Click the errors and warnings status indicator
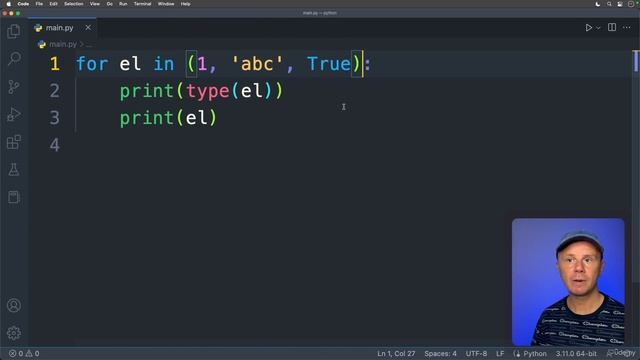This screenshot has width=640, height=360. (24, 353)
